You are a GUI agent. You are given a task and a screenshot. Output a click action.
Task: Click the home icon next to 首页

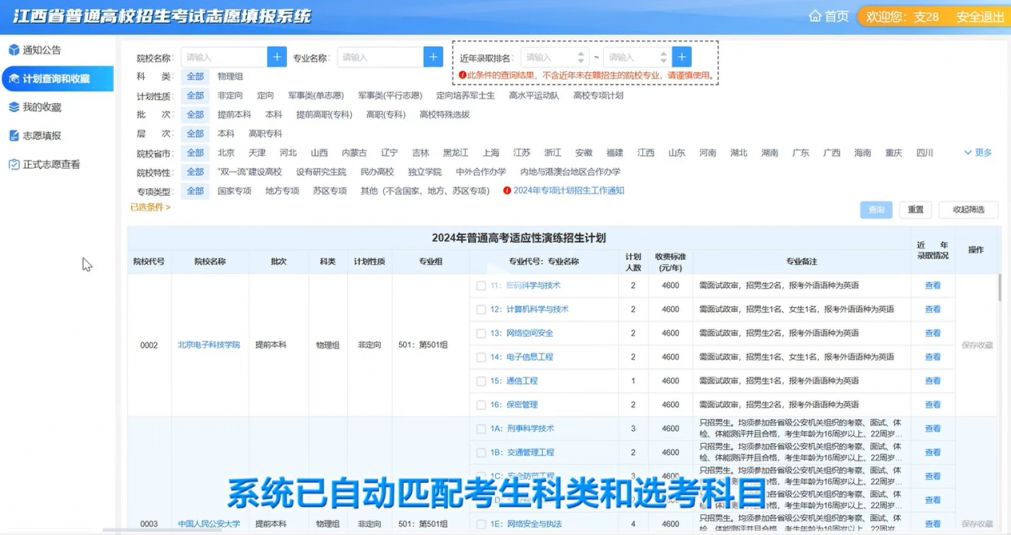coord(815,16)
